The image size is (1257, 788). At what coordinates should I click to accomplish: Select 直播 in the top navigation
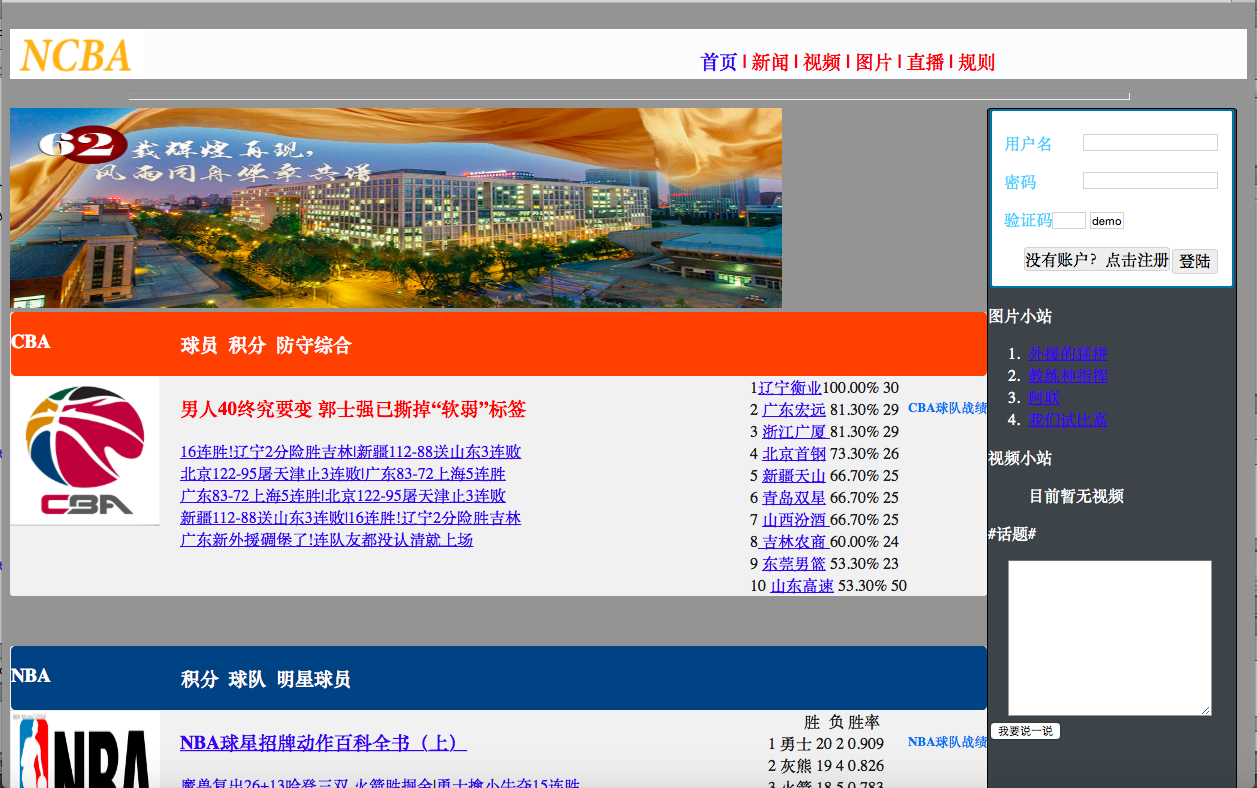tap(925, 62)
